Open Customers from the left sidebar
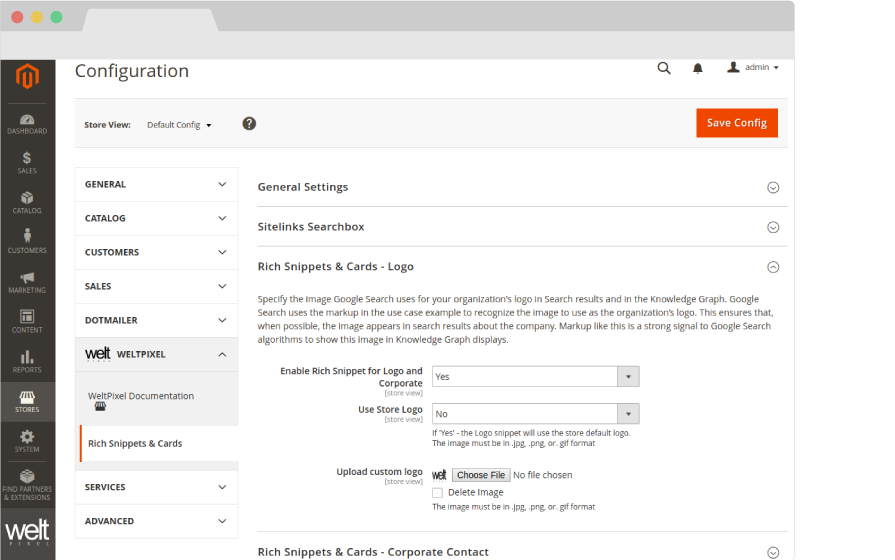Image resolution: width=895 pixels, height=560 pixels. pyautogui.click(x=27, y=242)
